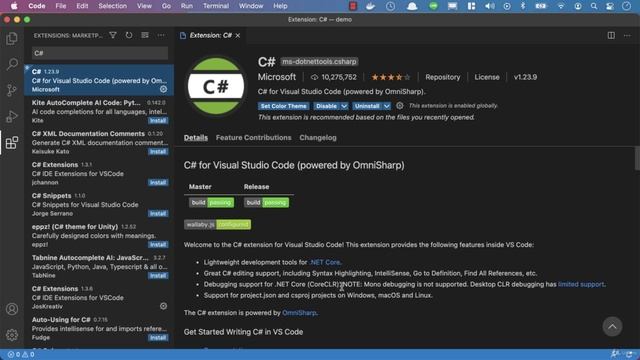Click the wallaby.js configured badge
The height and width of the screenshot is (360, 640).
click(217, 224)
